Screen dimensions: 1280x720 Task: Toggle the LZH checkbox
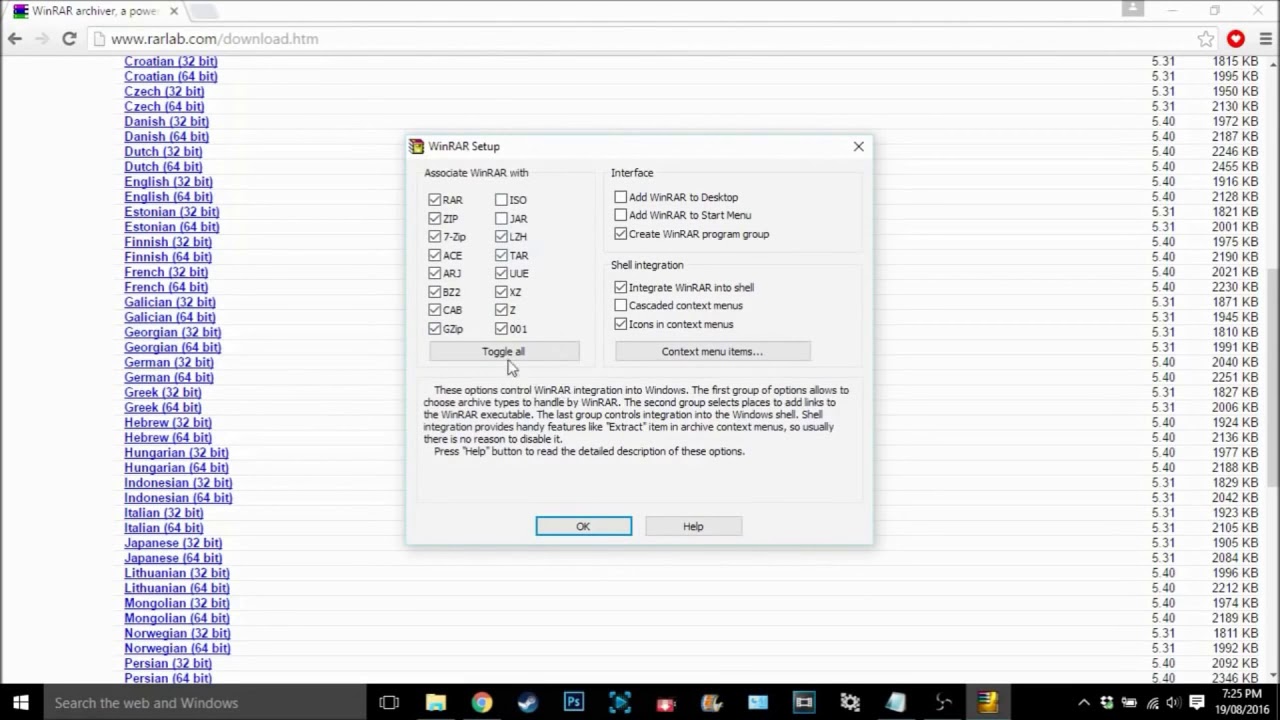[501, 237]
